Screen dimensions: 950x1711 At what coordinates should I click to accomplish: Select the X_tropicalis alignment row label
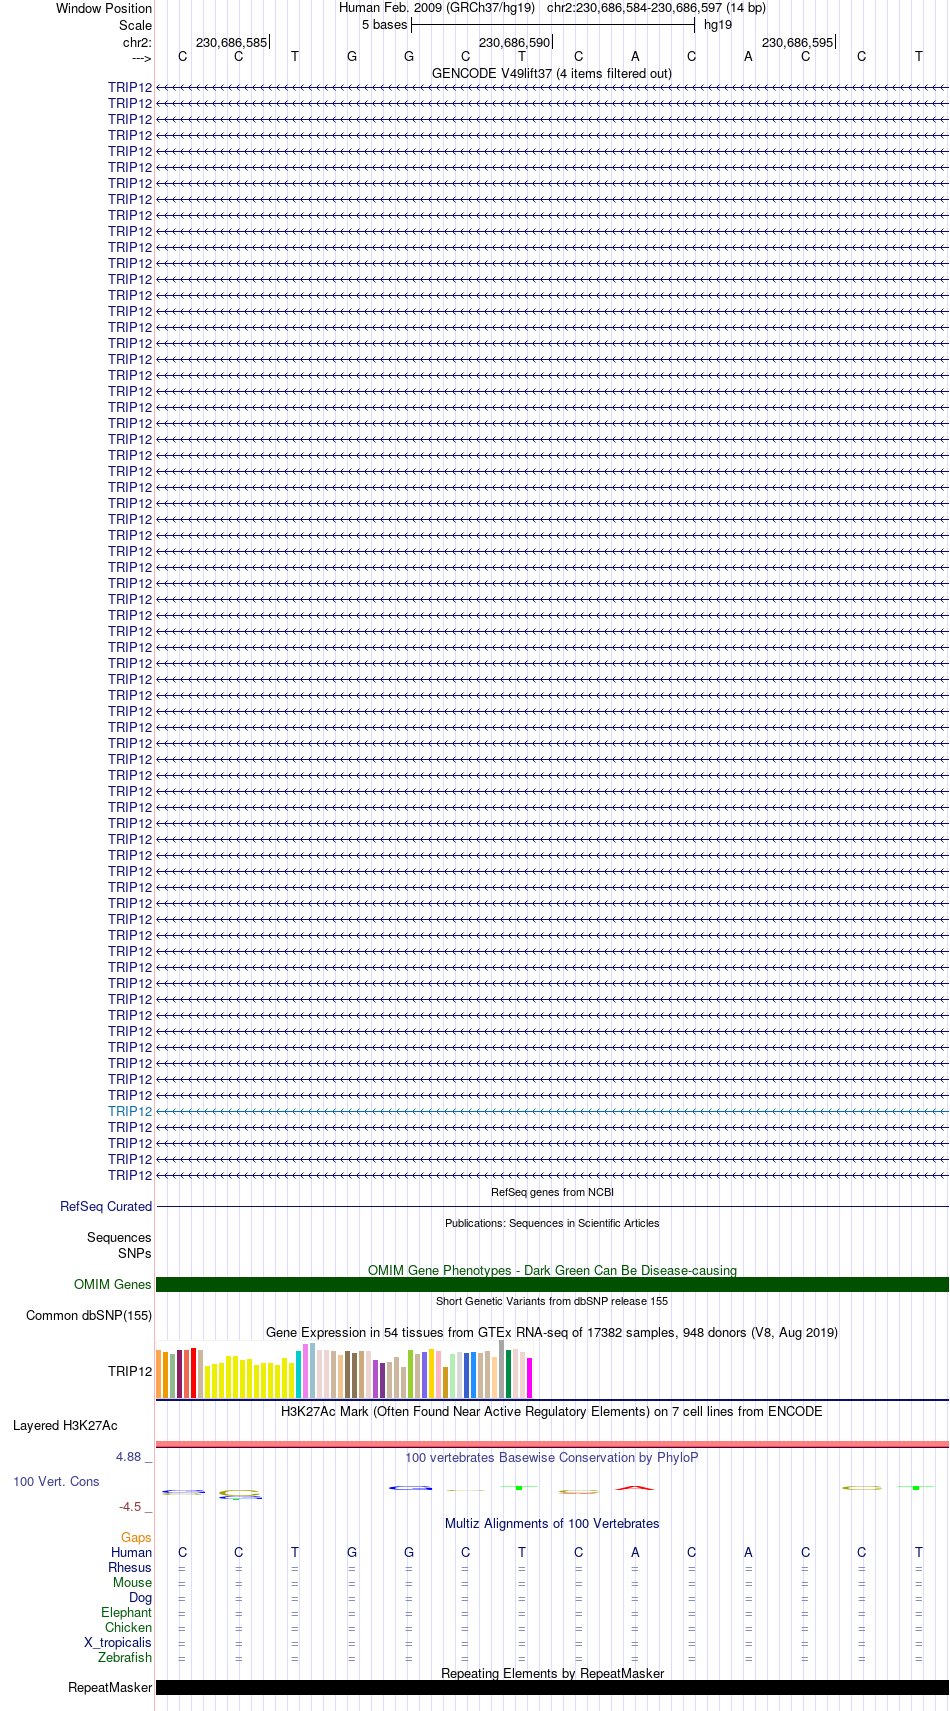click(x=118, y=1642)
